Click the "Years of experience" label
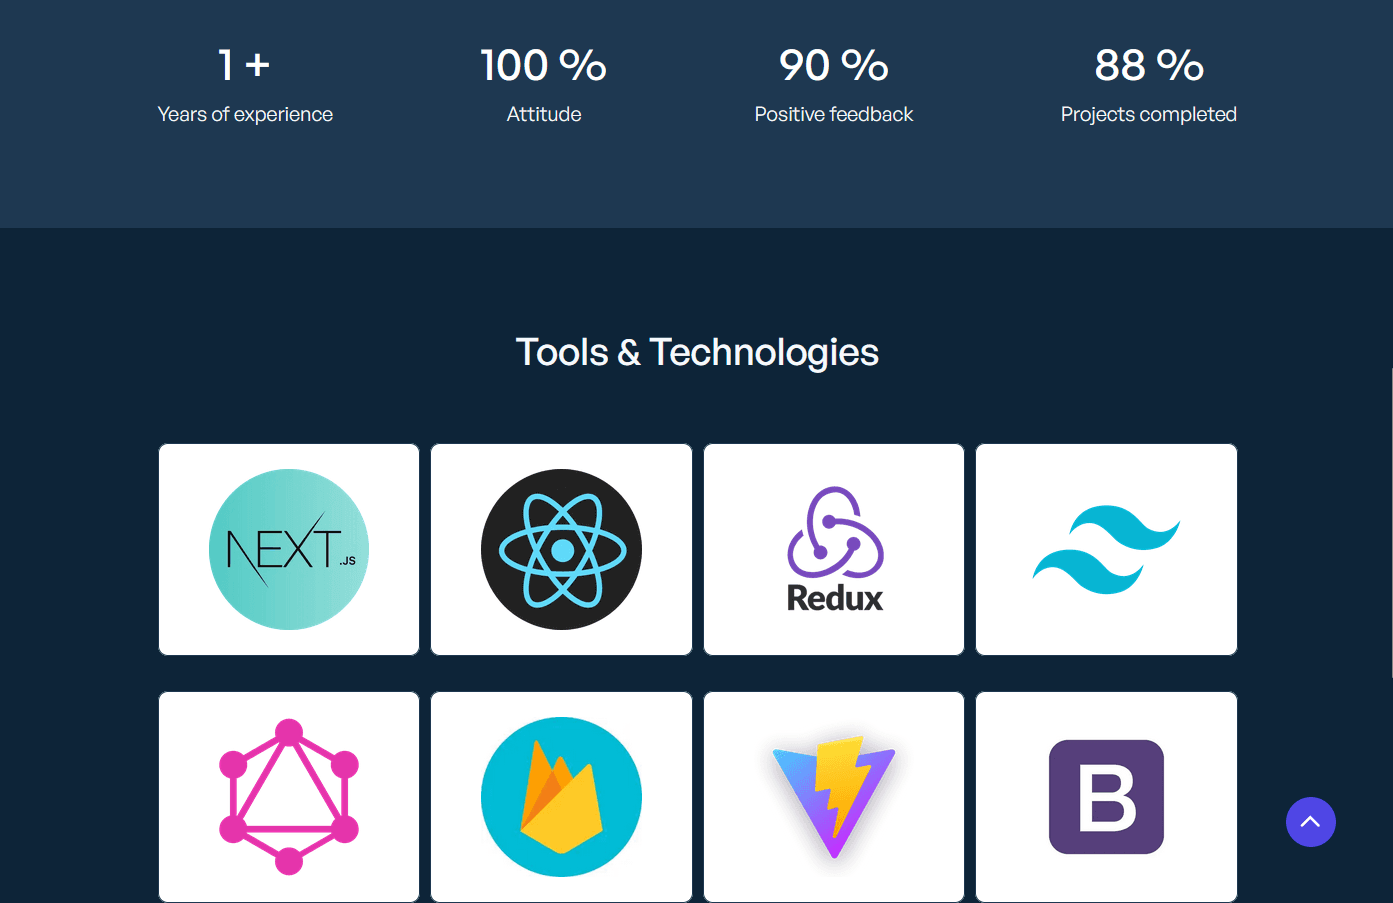 click(x=245, y=114)
